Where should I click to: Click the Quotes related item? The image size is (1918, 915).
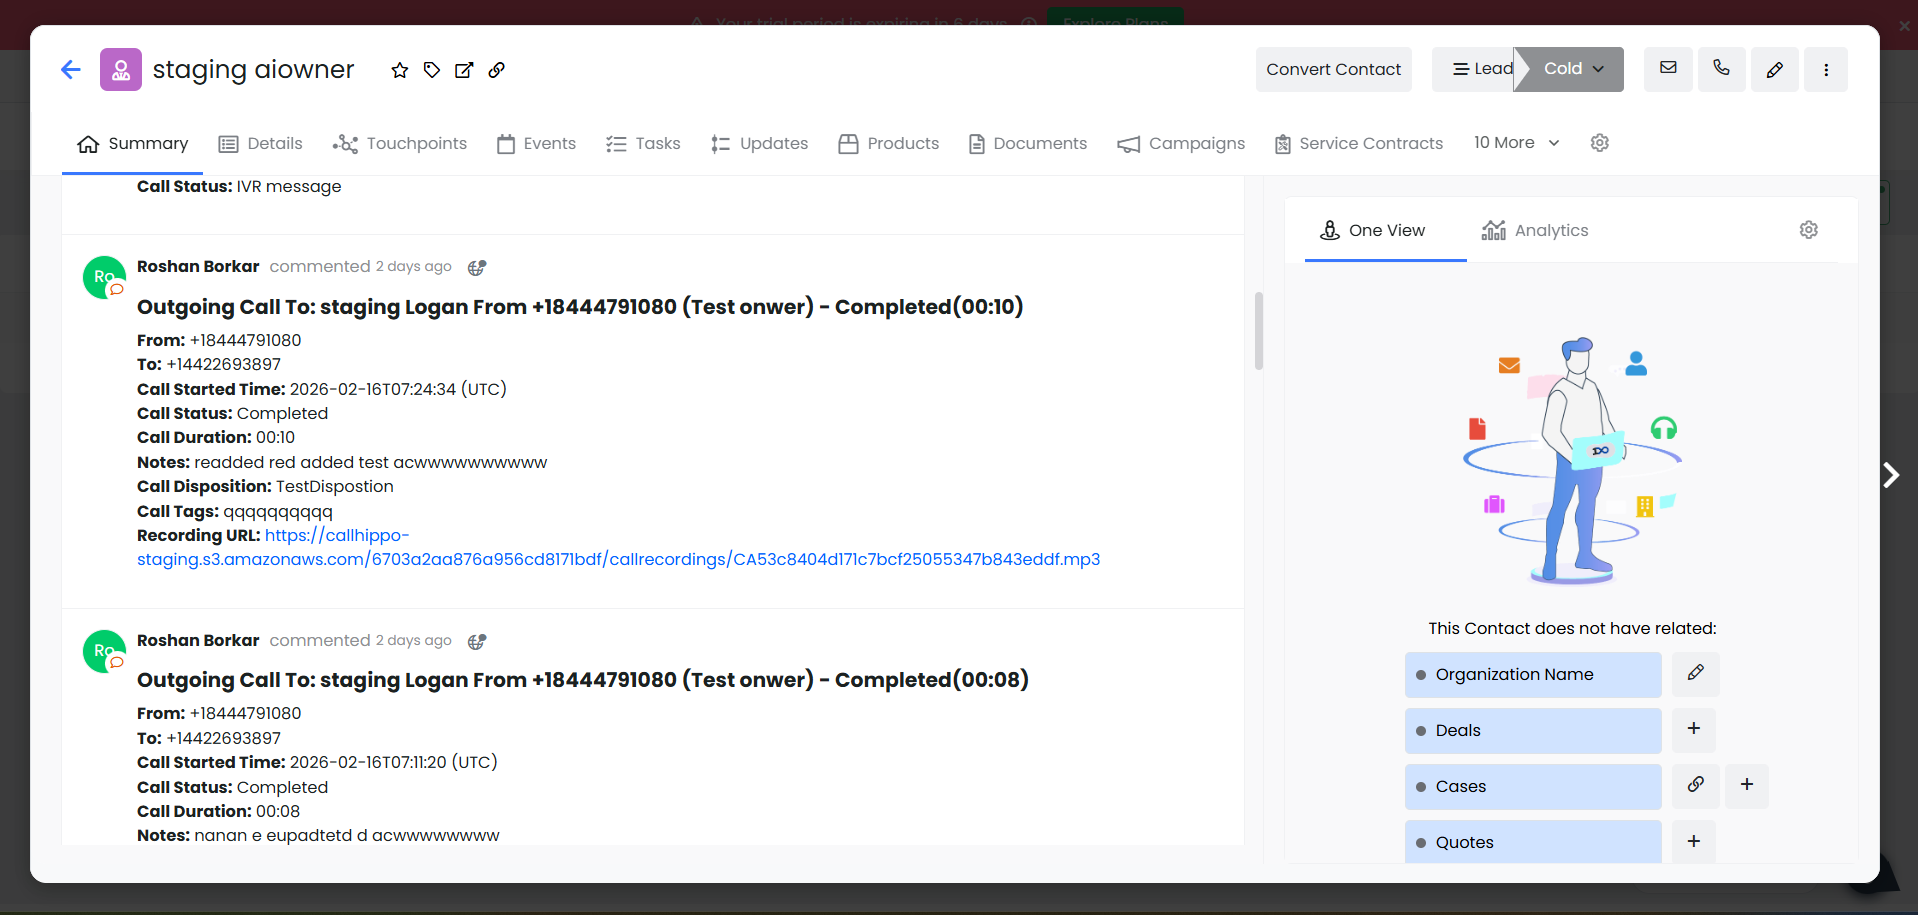(x=1533, y=842)
